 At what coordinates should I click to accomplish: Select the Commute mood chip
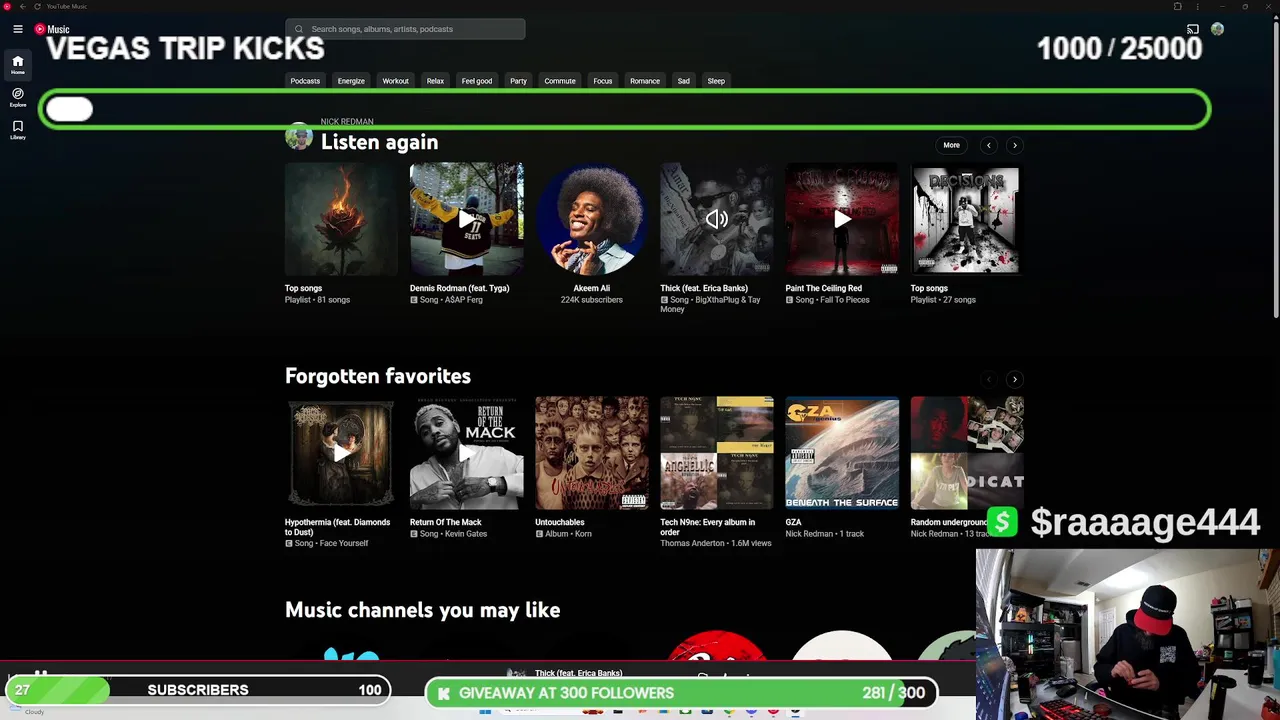coord(560,81)
